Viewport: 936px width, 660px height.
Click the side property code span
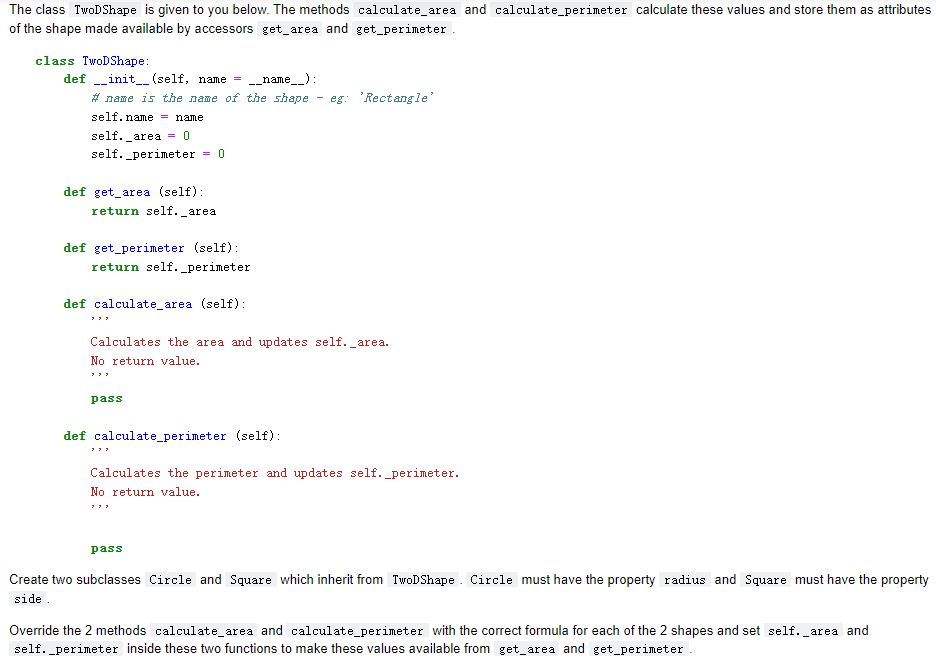coord(28,598)
